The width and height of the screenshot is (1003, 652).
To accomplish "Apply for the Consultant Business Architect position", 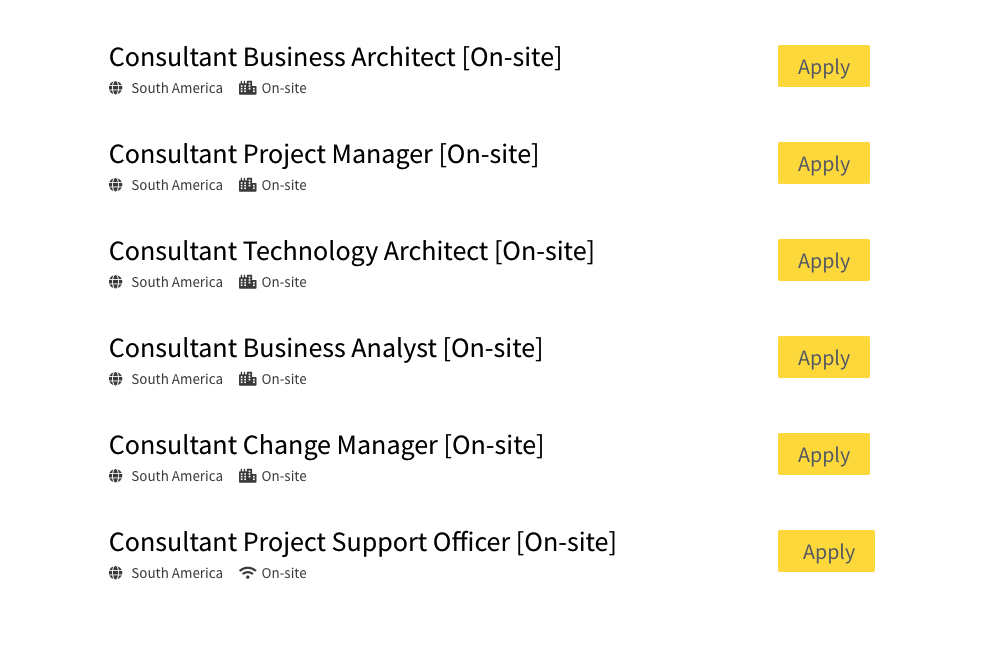I will [823, 66].
